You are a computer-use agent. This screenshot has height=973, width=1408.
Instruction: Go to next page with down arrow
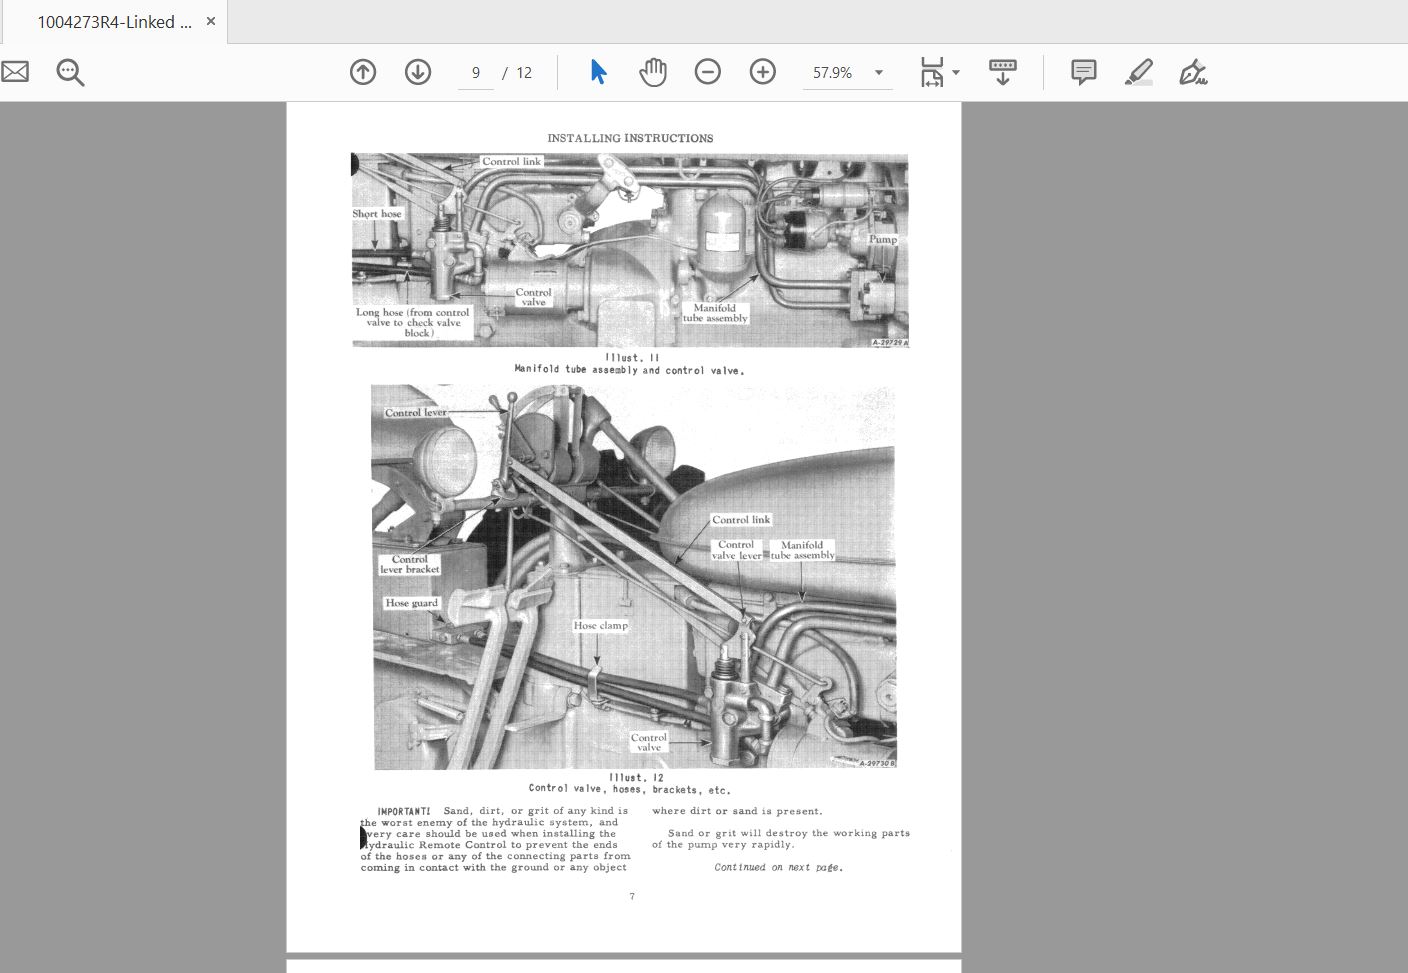pyautogui.click(x=418, y=72)
